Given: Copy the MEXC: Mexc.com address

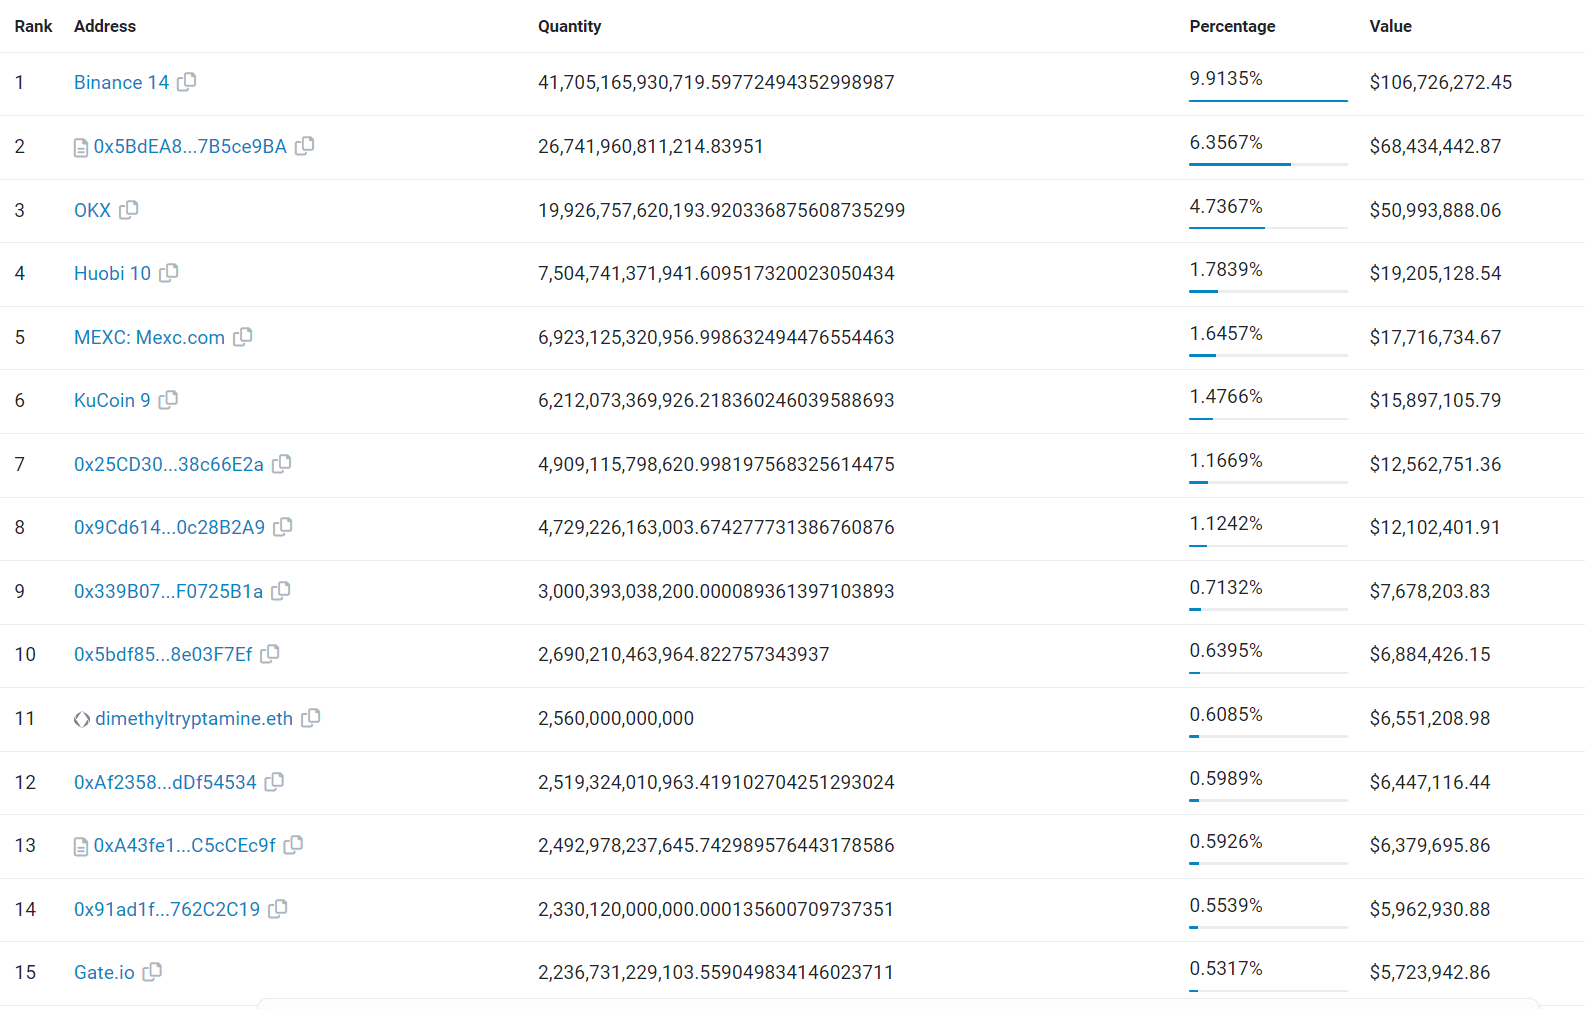Looking at the screenshot, I should [243, 337].
